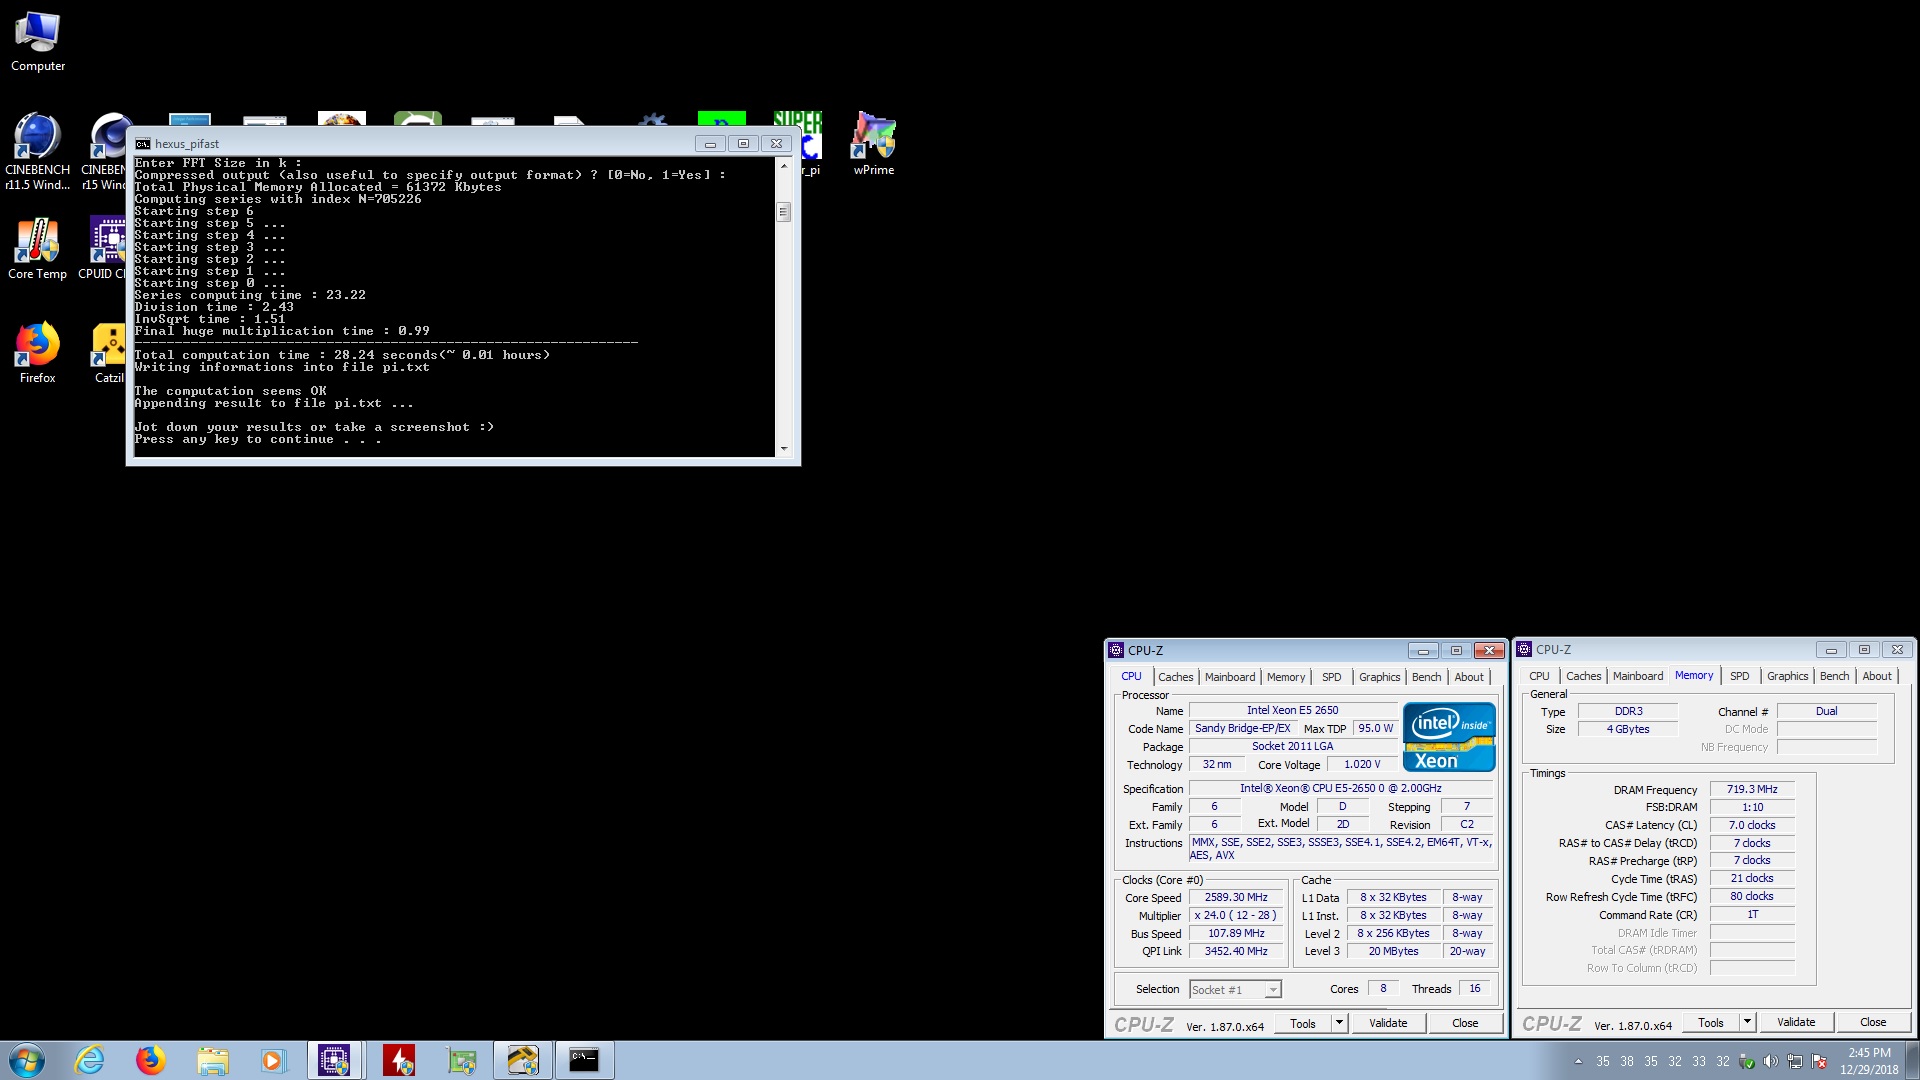Click the taskbar clock showing 2:45 PM

pyautogui.click(x=1869, y=1061)
